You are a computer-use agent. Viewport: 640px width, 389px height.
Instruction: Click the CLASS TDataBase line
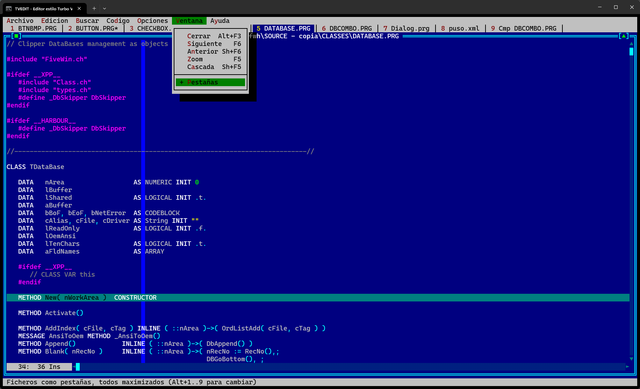coord(35,167)
